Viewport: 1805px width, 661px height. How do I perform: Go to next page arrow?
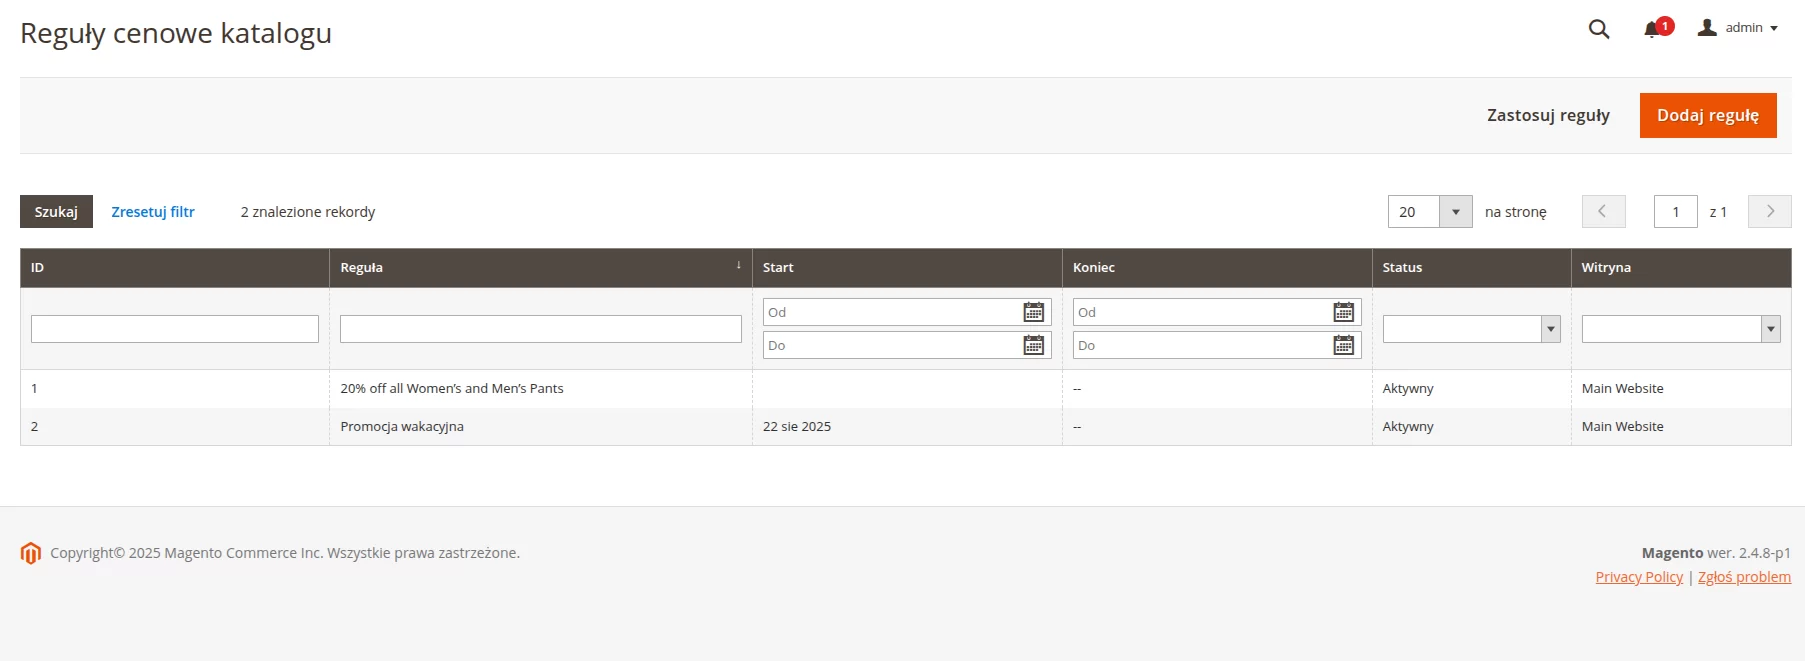[1769, 212]
